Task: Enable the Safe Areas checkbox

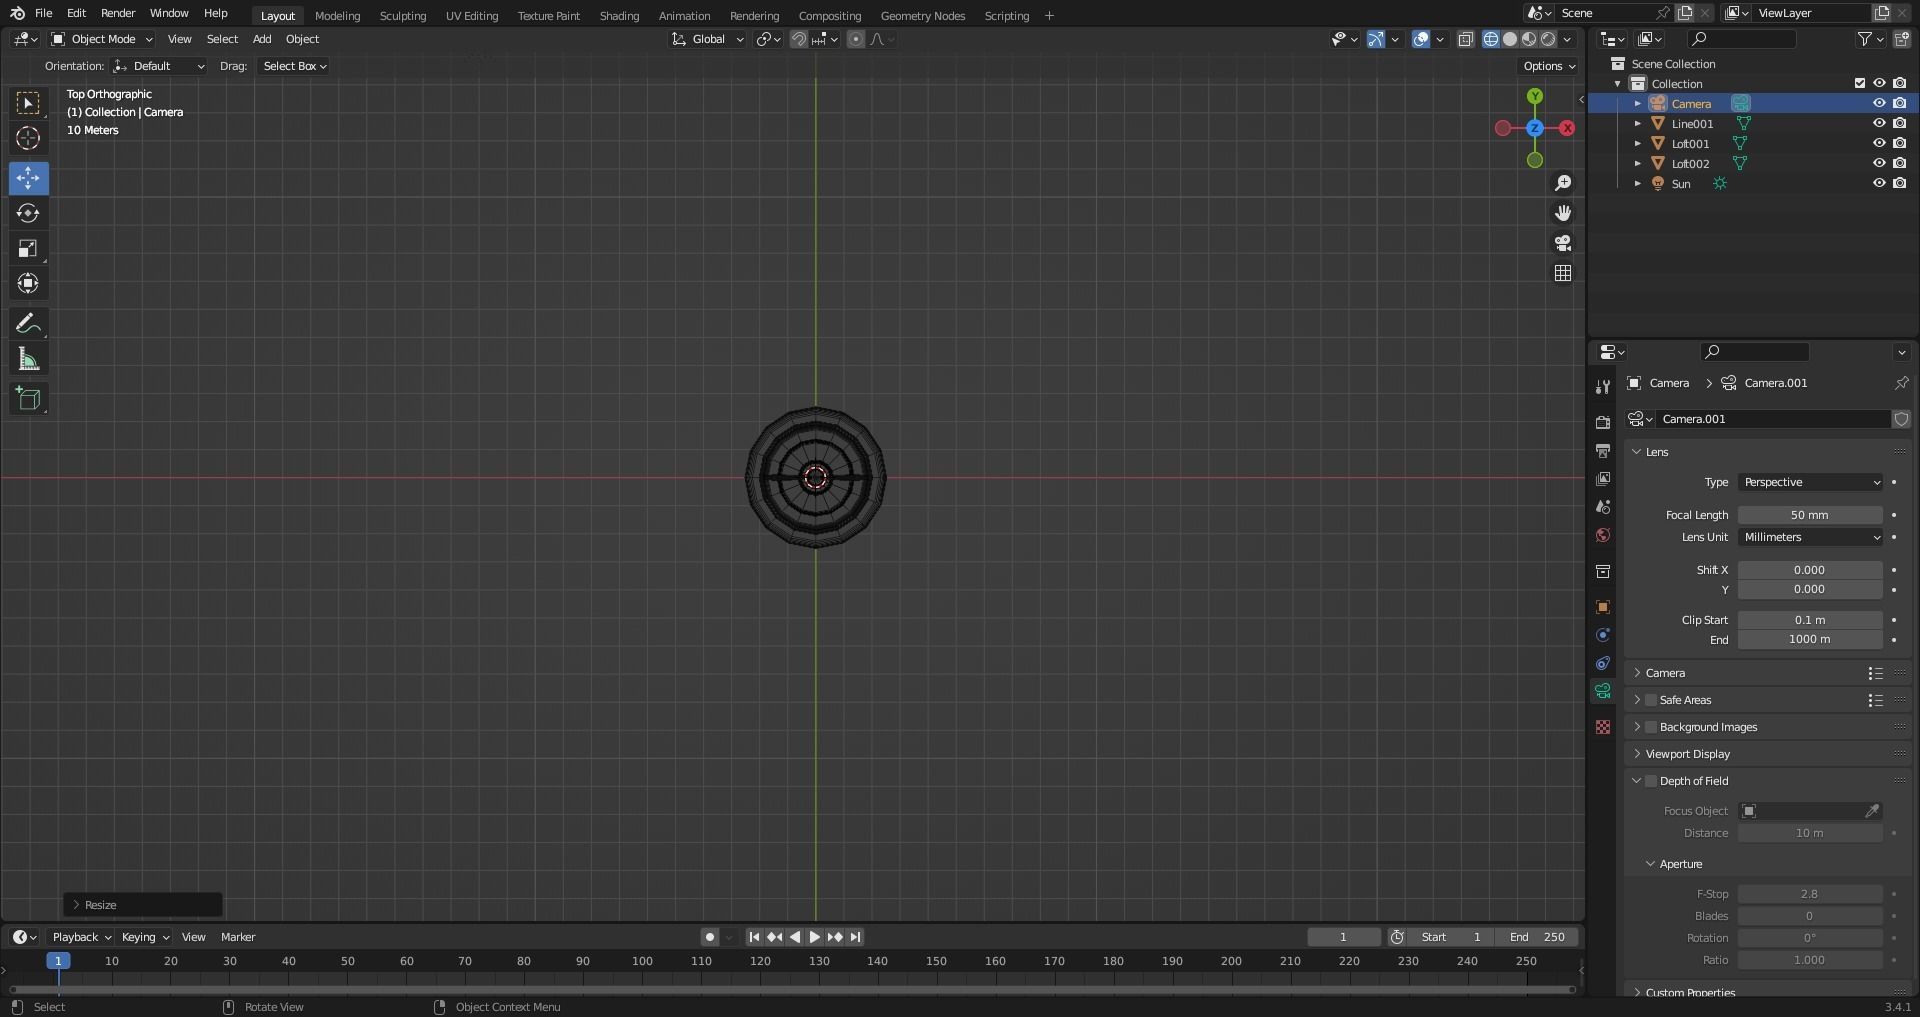Action: point(1651,700)
